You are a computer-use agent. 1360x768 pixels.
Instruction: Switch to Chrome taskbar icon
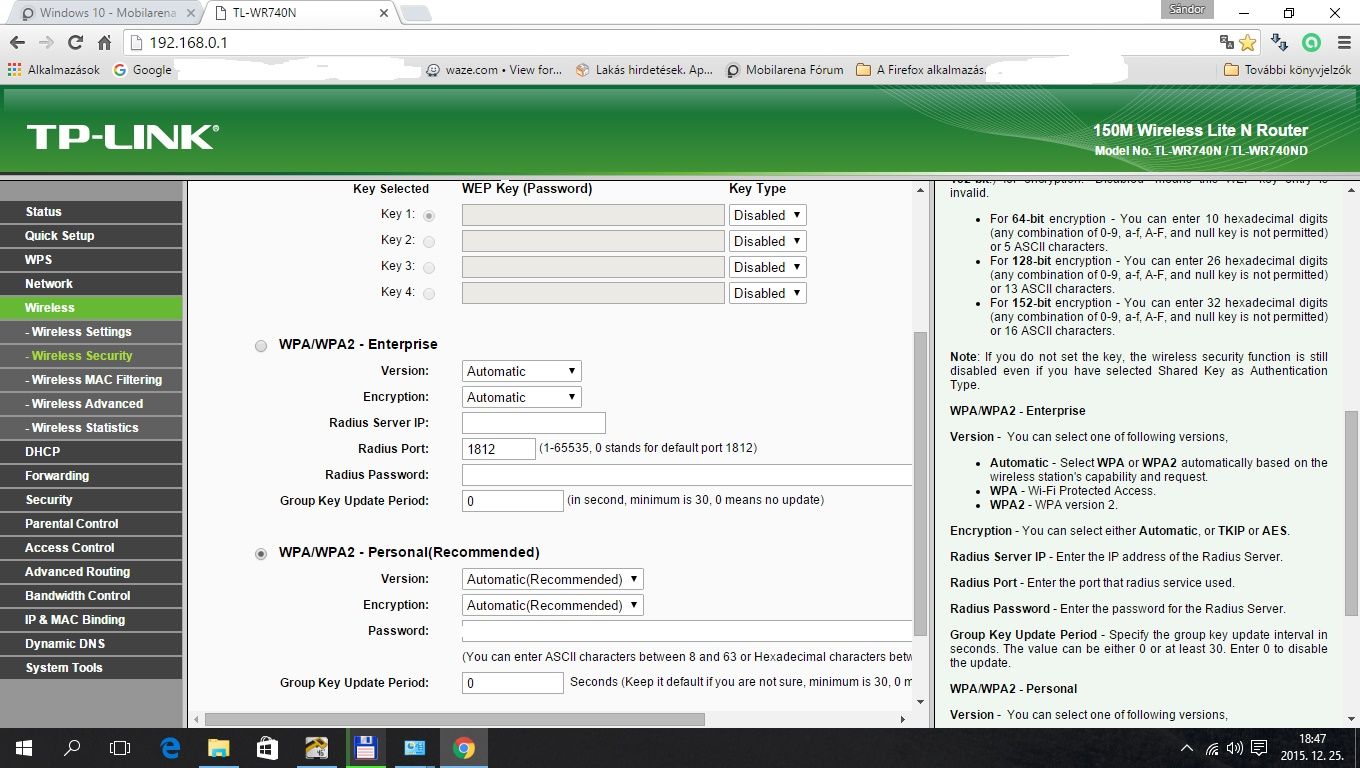pos(462,748)
